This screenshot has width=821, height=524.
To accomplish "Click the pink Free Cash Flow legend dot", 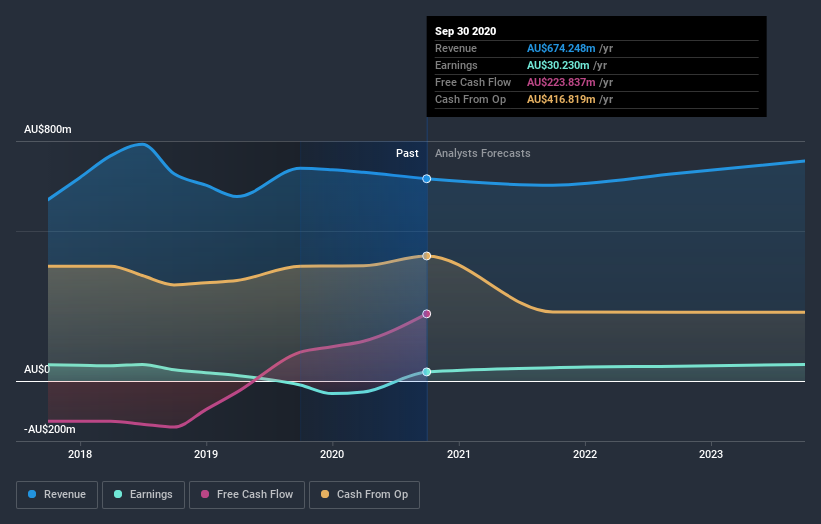I will click(205, 494).
